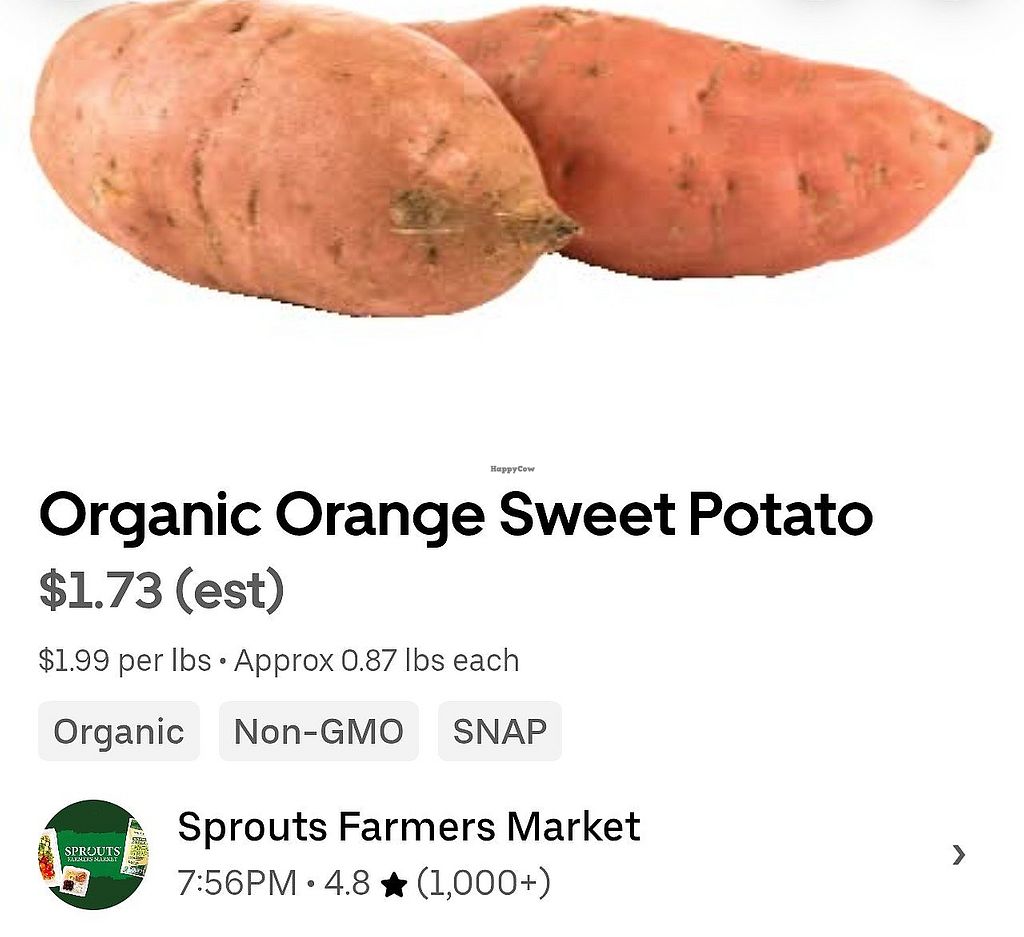Click the Organic Orange Sweet Potato title
The width and height of the screenshot is (1024, 937).
456,517
